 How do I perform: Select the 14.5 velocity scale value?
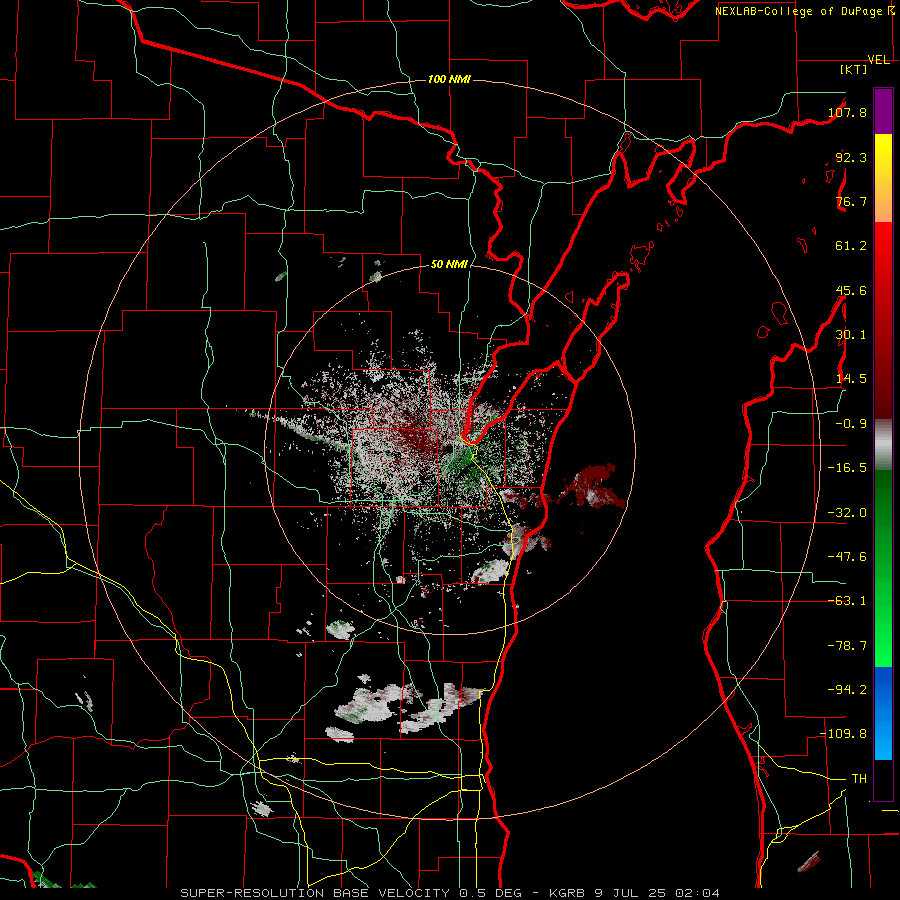pyautogui.click(x=851, y=379)
